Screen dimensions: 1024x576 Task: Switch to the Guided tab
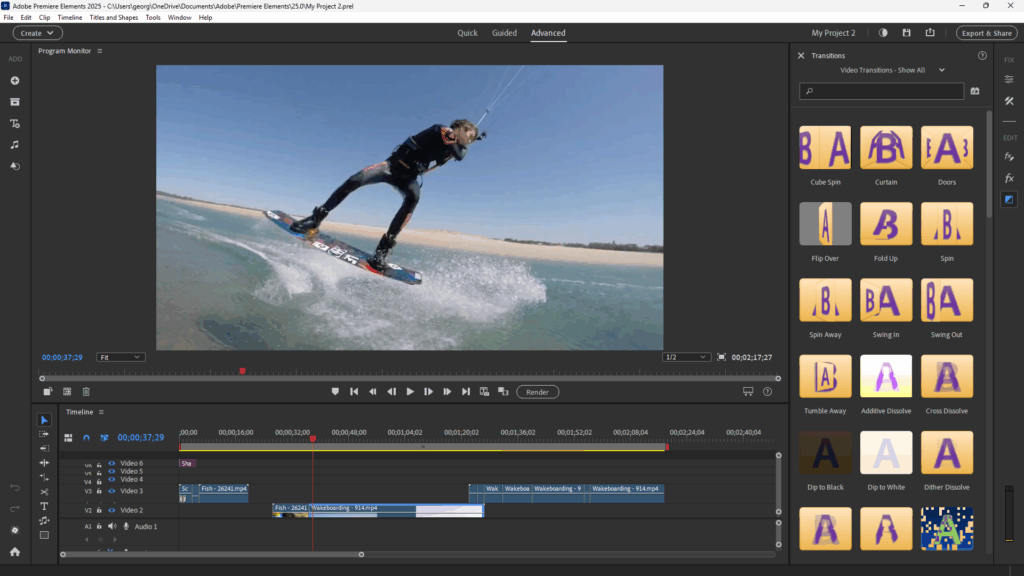[504, 33]
